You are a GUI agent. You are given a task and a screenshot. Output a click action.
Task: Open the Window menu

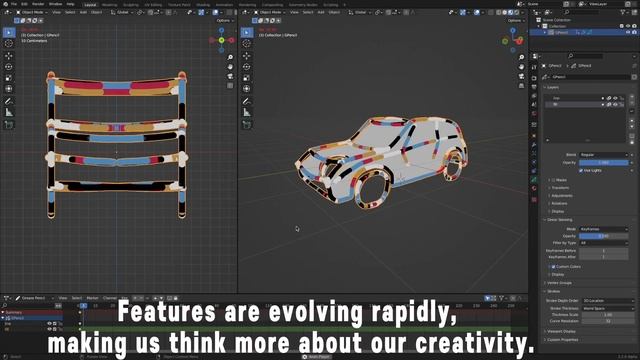pos(56,4)
